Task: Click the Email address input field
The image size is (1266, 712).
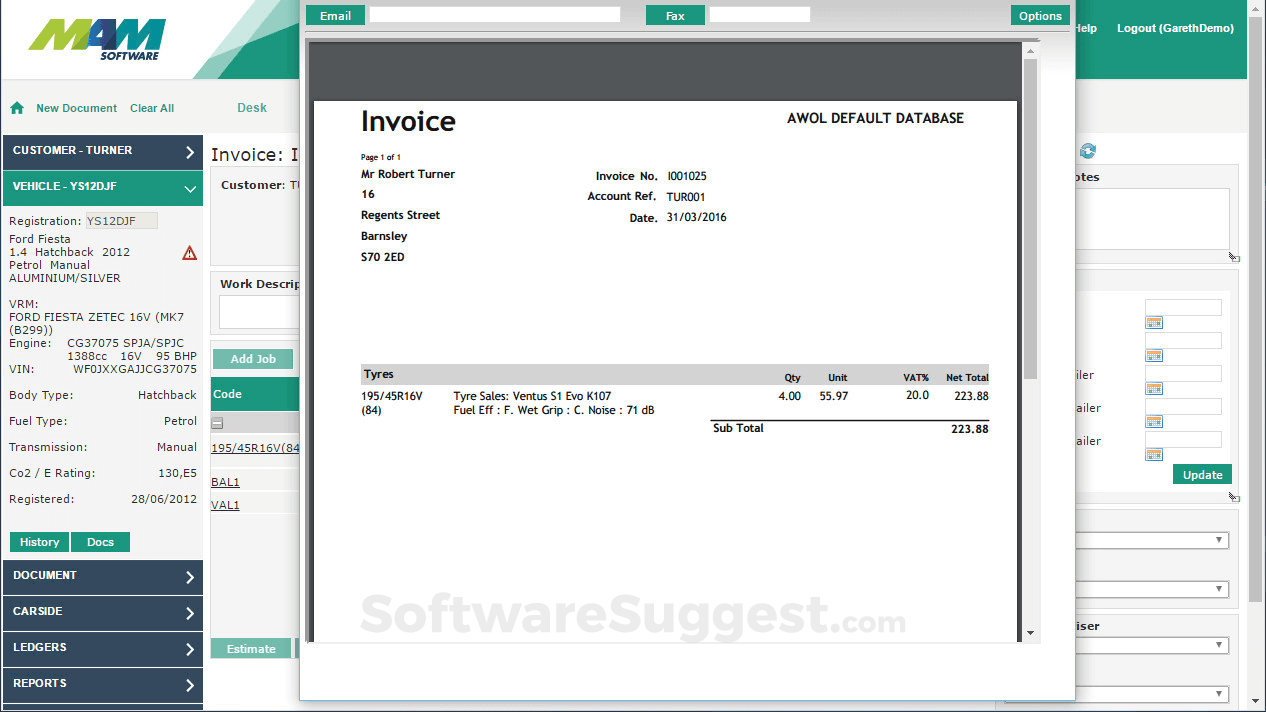Action: pyautogui.click(x=494, y=15)
